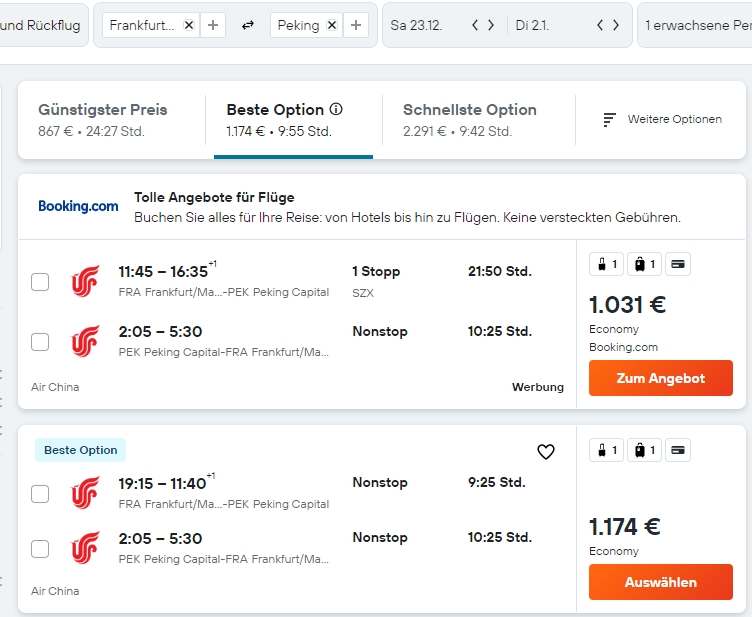Add another origin airport with plus icon
Image resolution: width=752 pixels, height=617 pixels.
pos(212,25)
